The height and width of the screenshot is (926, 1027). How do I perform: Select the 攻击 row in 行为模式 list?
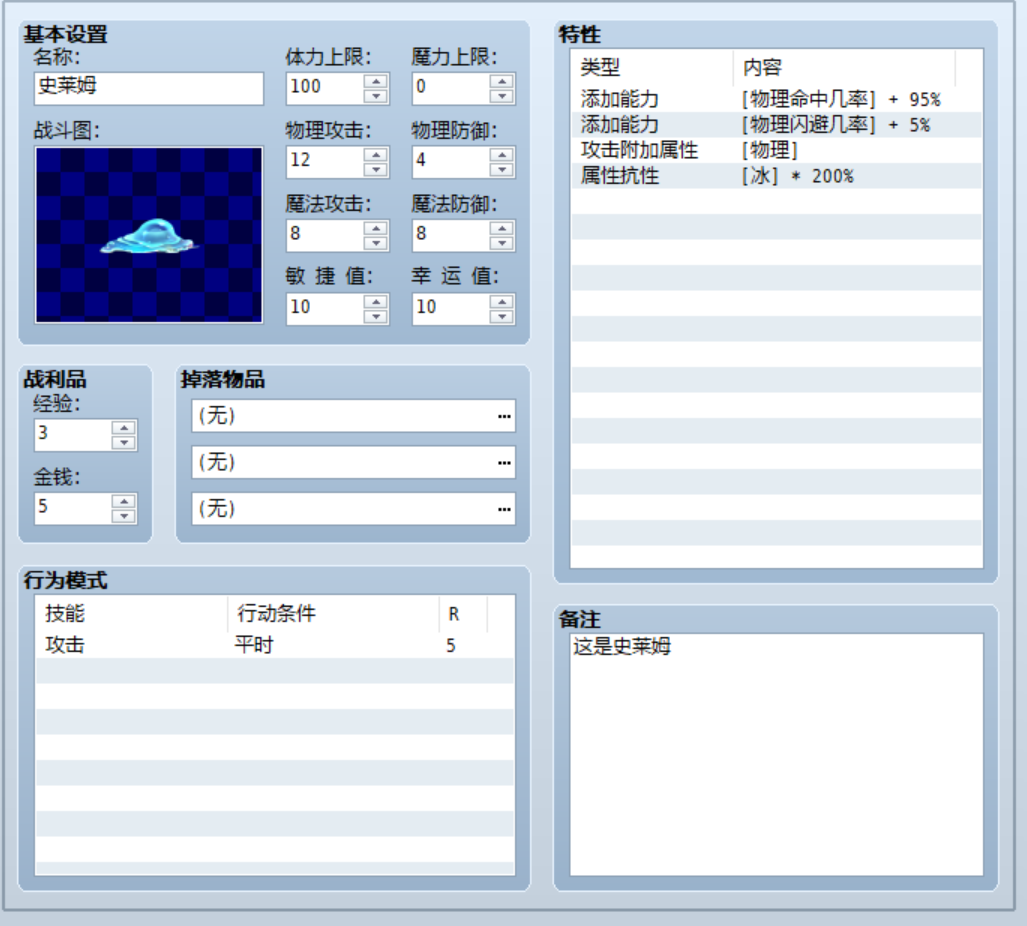pyautogui.click(x=274, y=645)
